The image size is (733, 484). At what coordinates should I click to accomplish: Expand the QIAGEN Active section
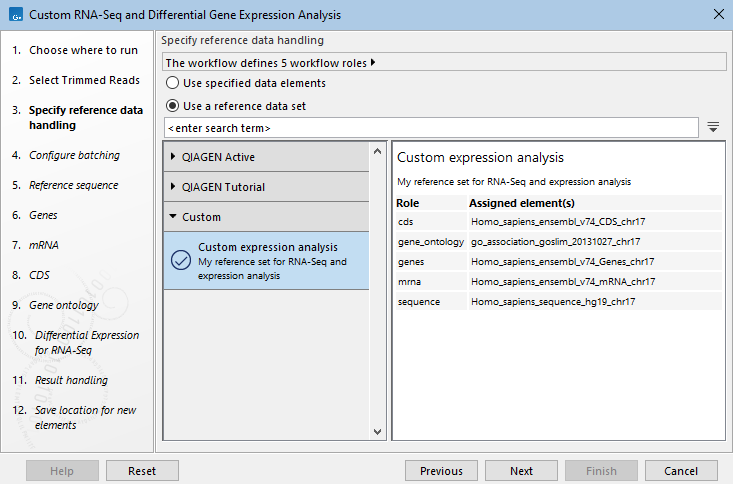pyautogui.click(x=173, y=157)
